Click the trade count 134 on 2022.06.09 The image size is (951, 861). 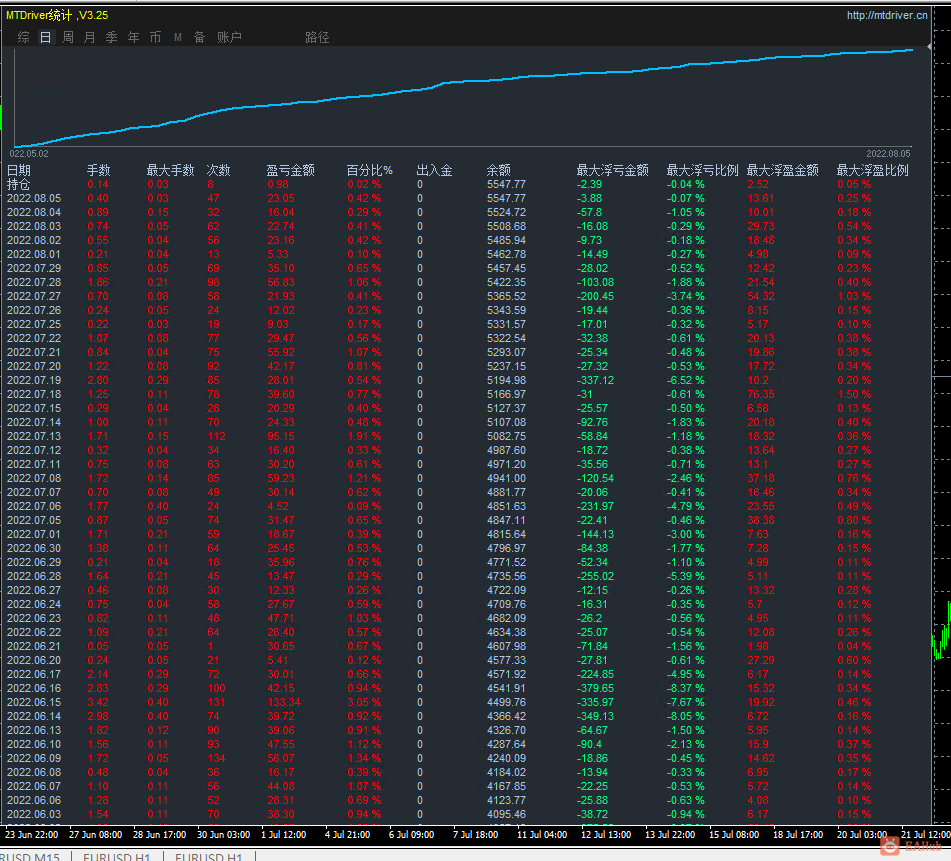tap(216, 759)
